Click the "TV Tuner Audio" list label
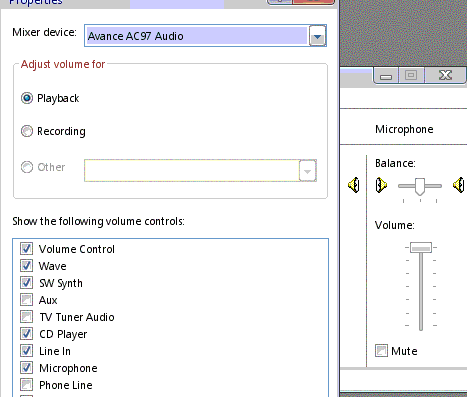 point(77,317)
